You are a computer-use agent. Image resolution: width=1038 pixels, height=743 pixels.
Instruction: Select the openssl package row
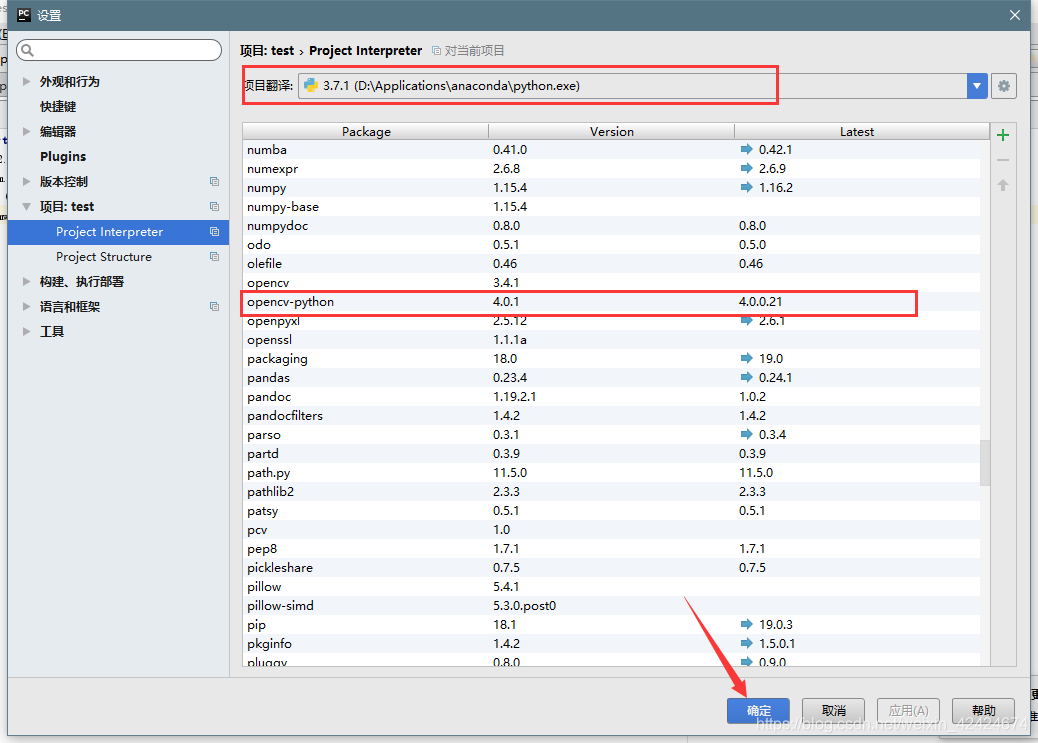612,340
